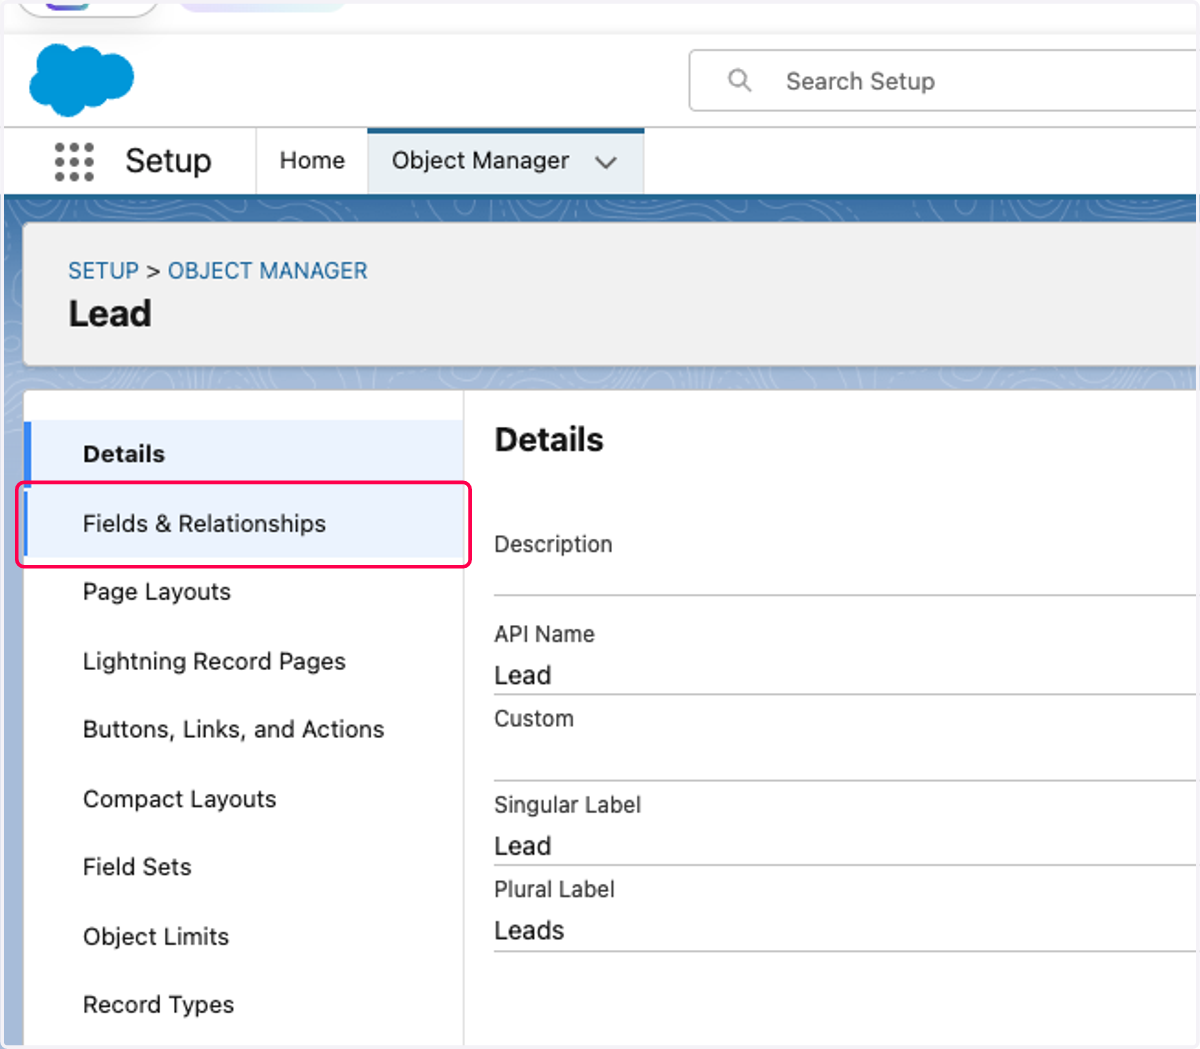
Task: Follow the OBJECT MANAGER breadcrumb link
Action: 267,271
